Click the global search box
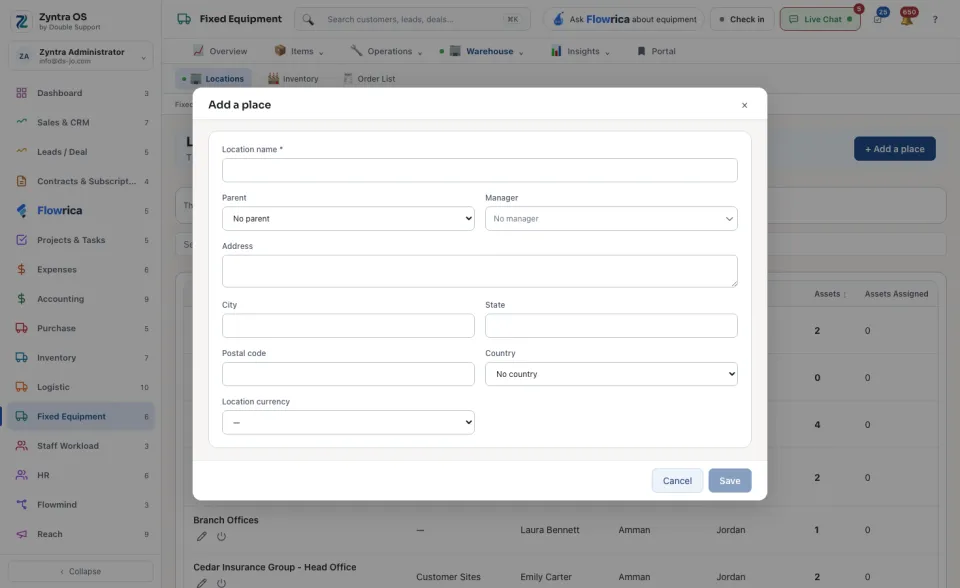The width and height of the screenshot is (960, 588). coord(412,20)
